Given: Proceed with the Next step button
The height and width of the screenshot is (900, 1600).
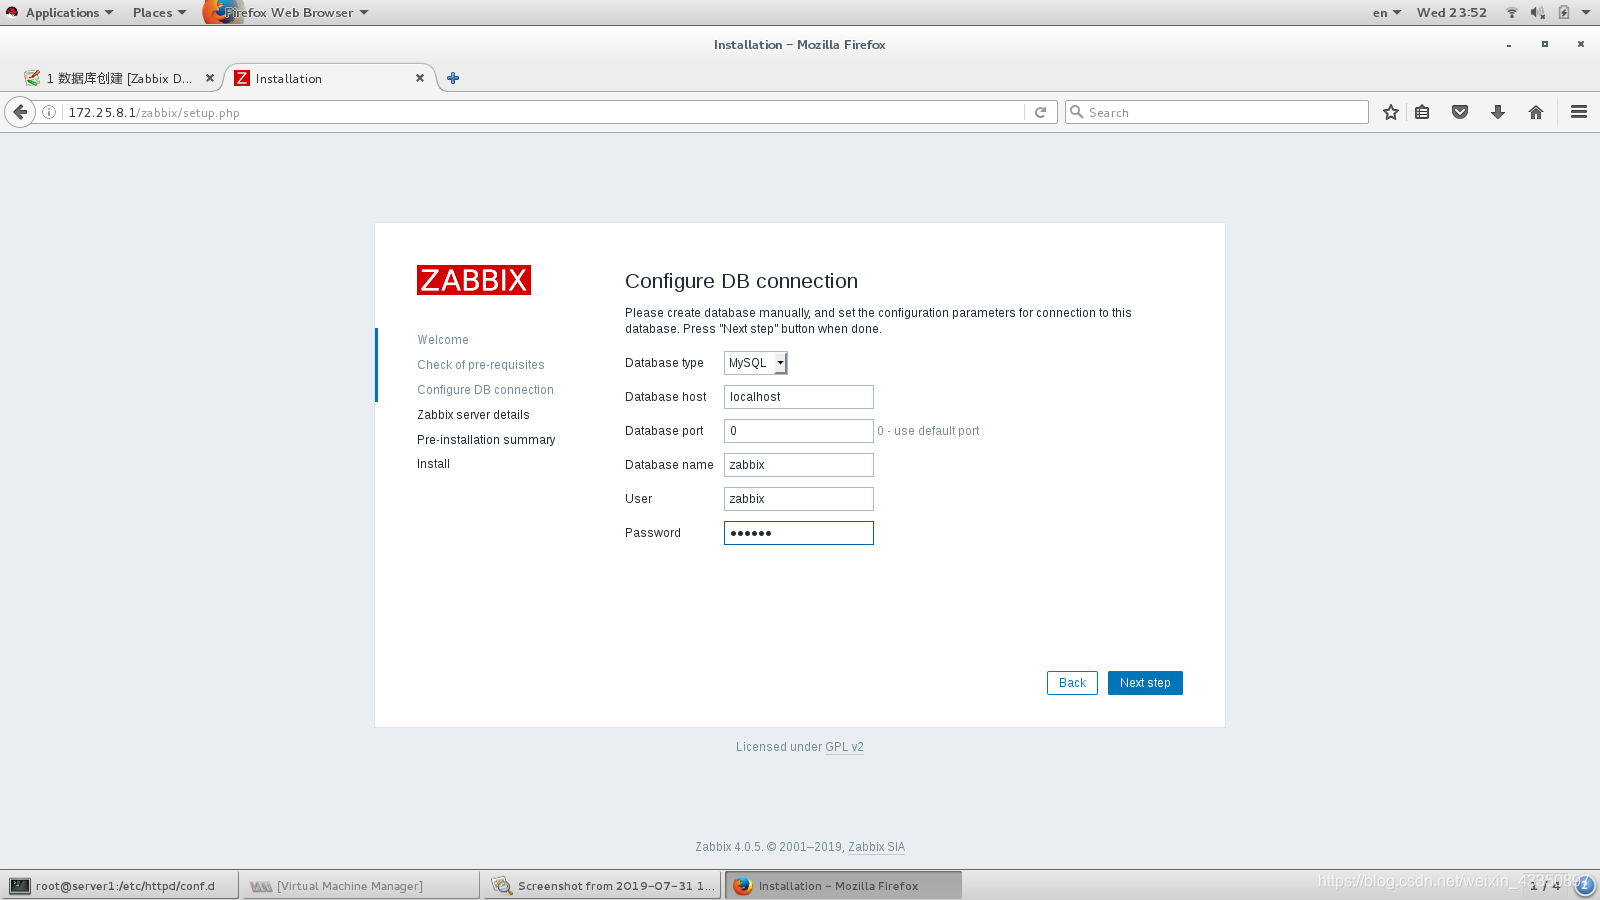Looking at the screenshot, I should click(x=1145, y=683).
